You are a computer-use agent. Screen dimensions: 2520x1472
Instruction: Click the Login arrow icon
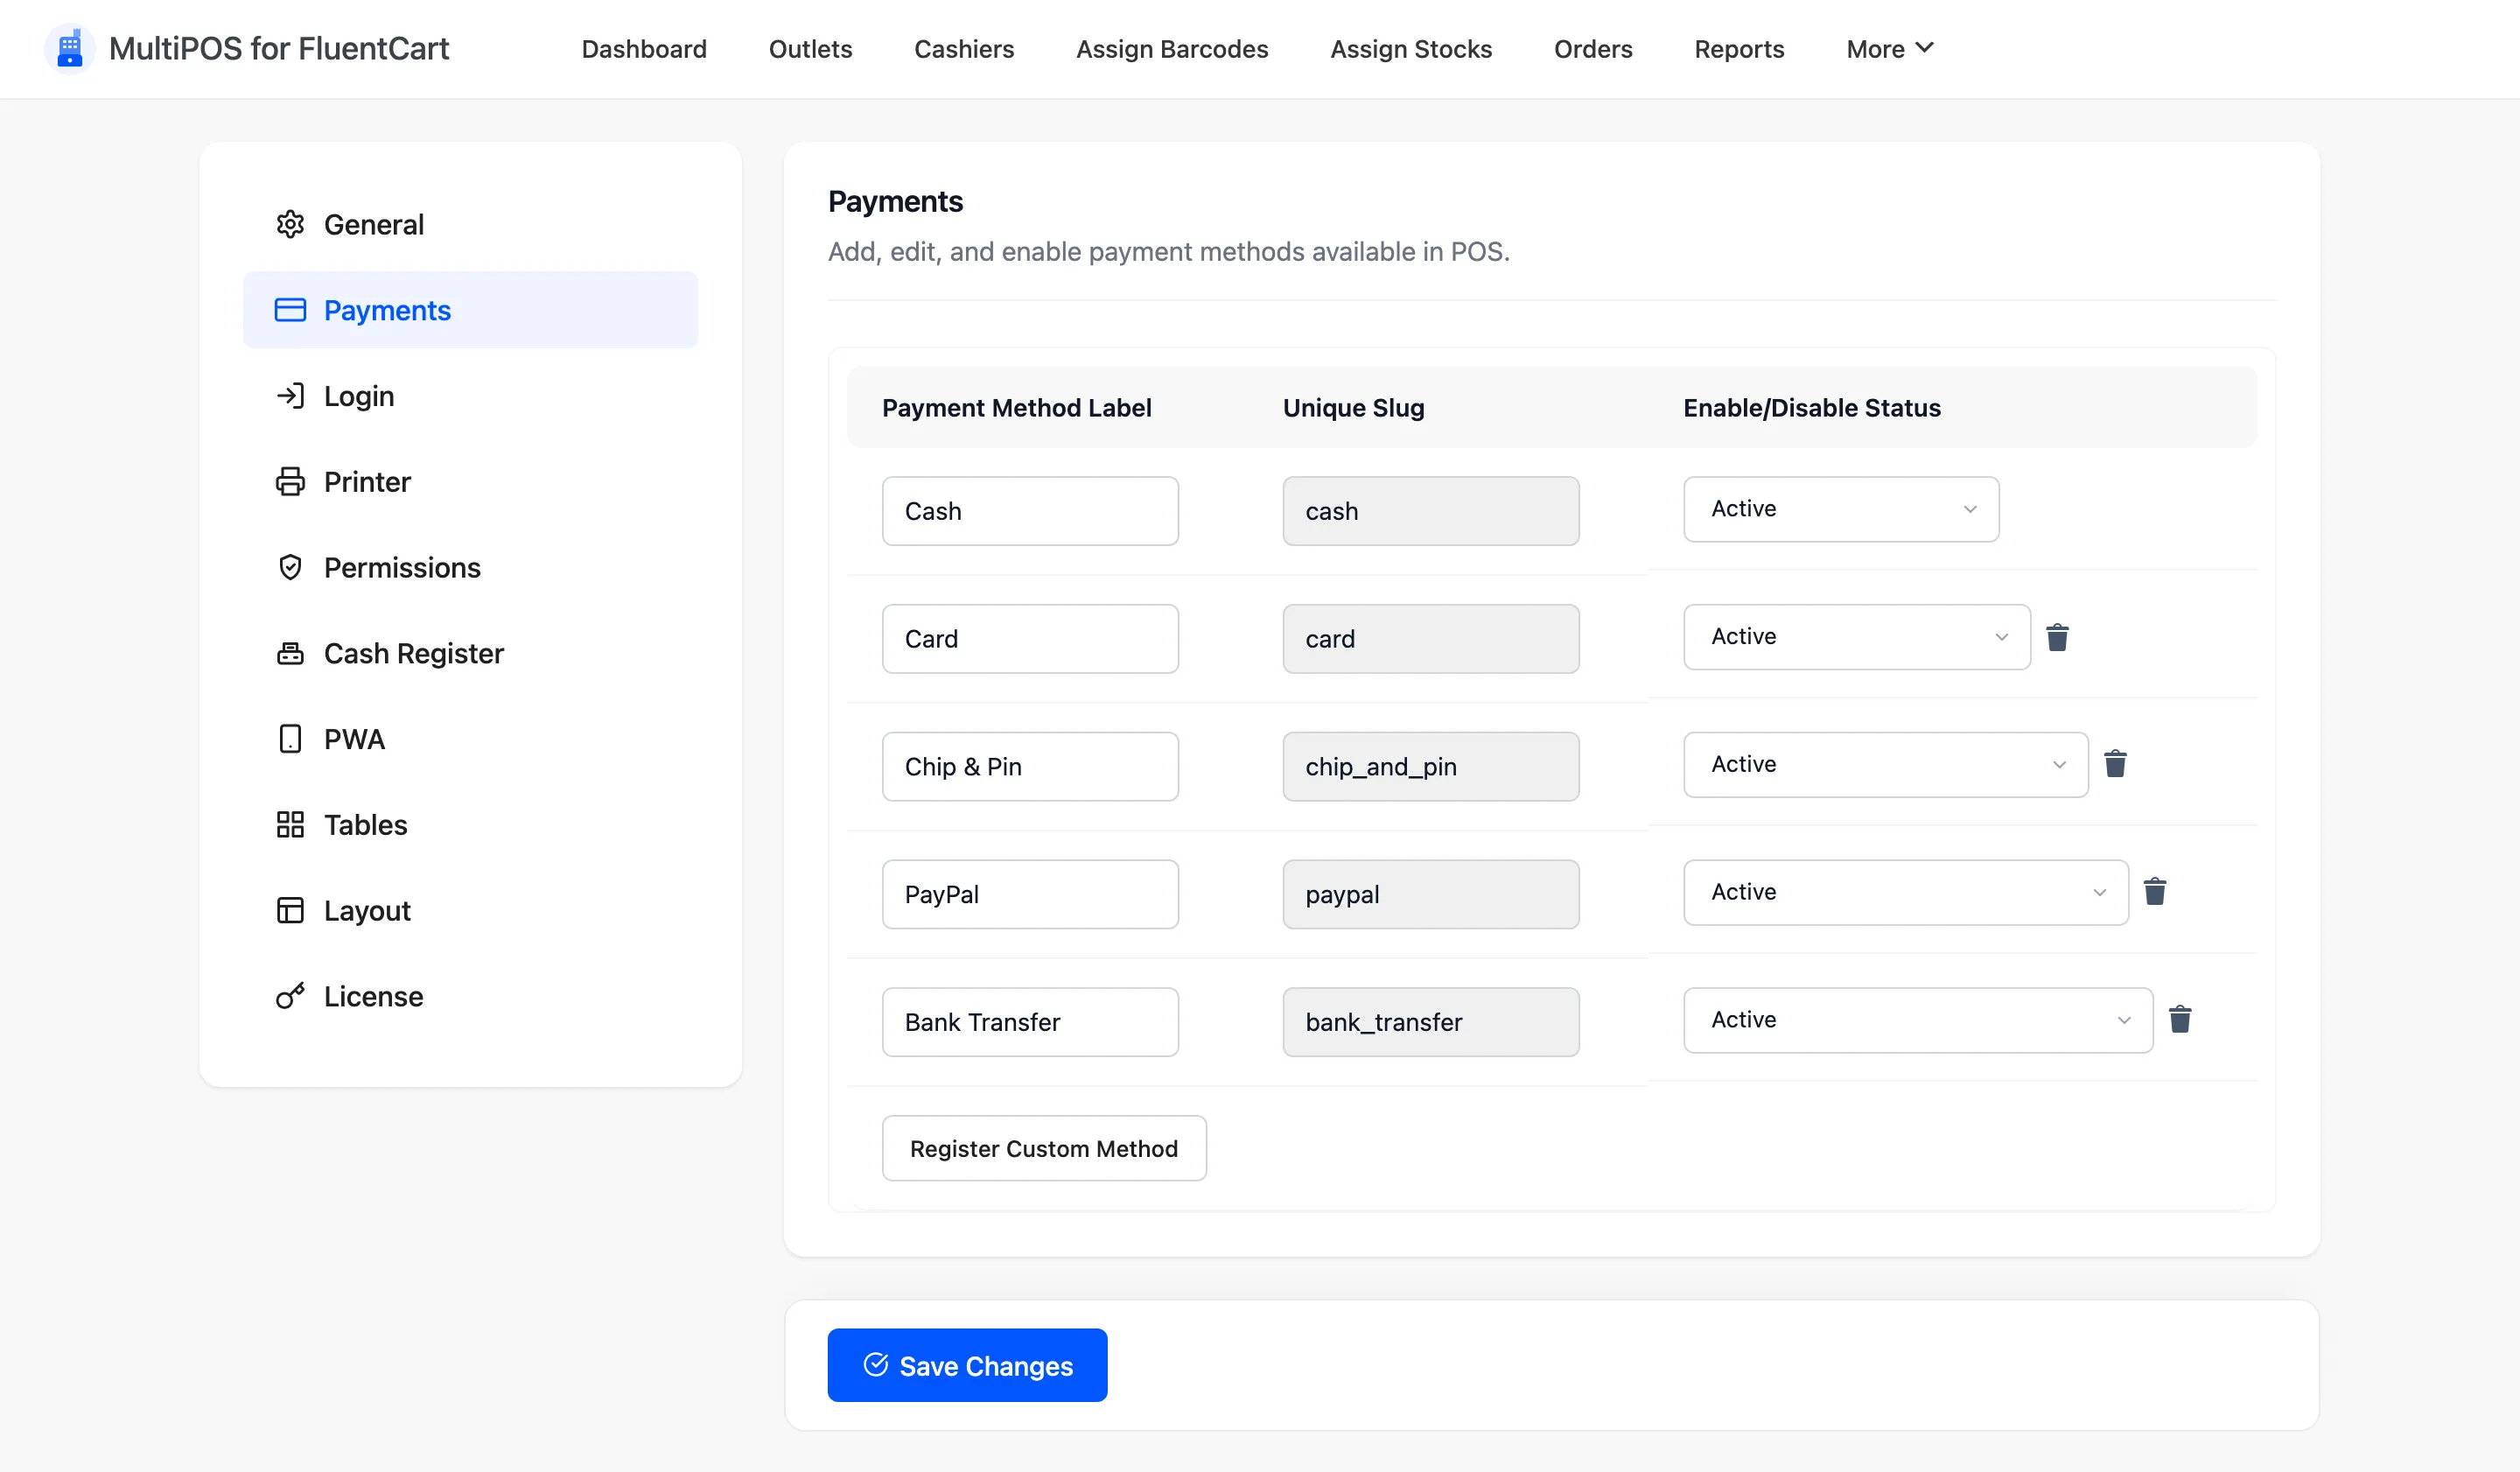click(x=290, y=396)
